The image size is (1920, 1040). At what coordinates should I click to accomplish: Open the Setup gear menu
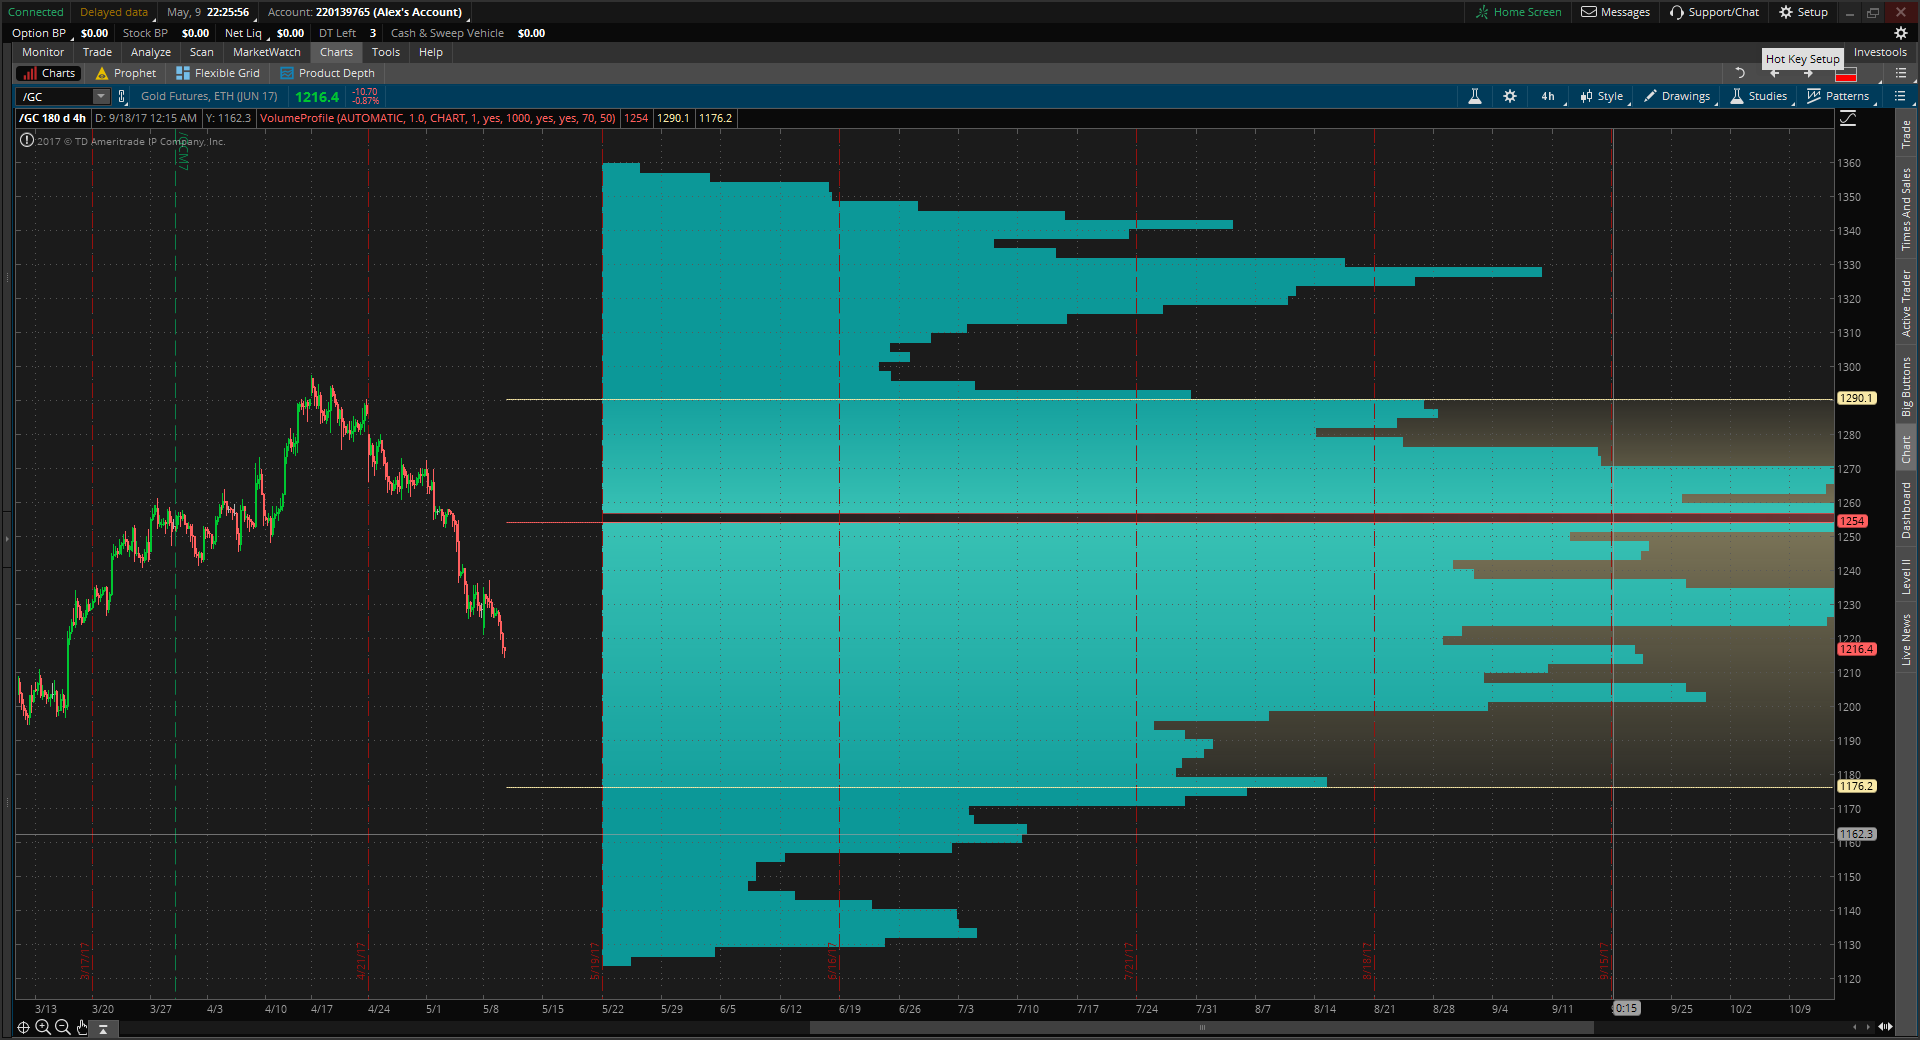(1803, 12)
